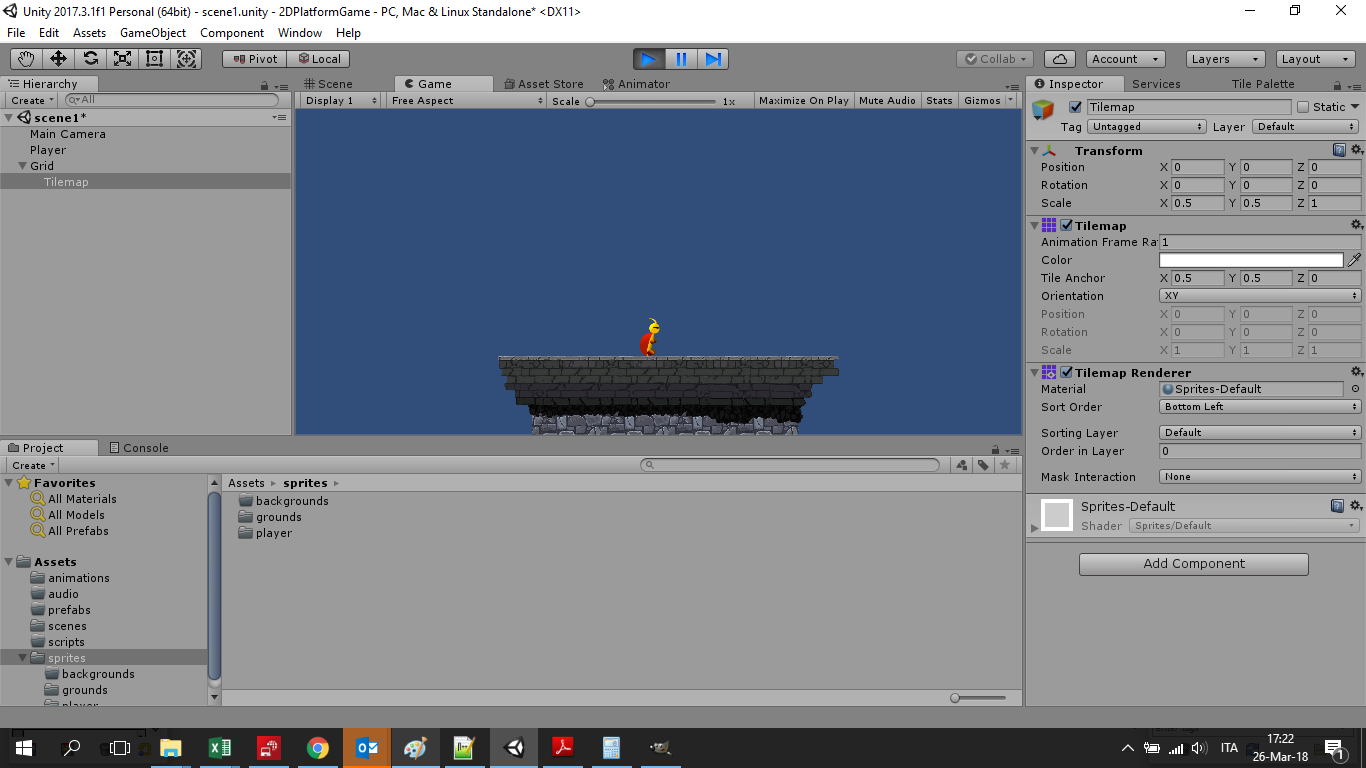Image resolution: width=1366 pixels, height=768 pixels.
Task: Select the Scale tool icon
Action: [x=122, y=59]
